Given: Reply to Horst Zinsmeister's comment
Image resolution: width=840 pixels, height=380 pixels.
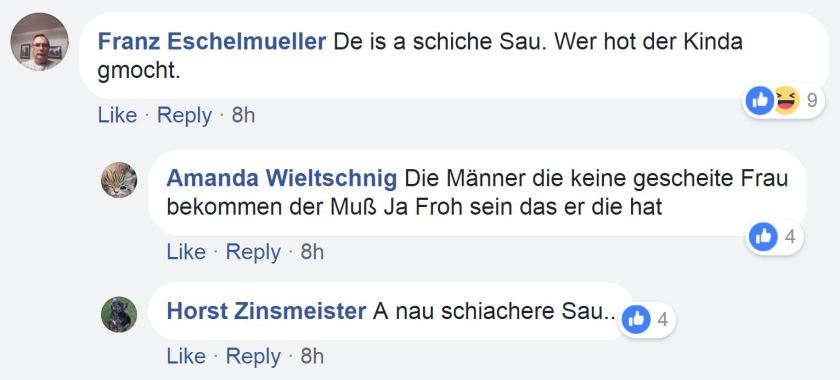Looking at the screenshot, I should pos(253,356).
